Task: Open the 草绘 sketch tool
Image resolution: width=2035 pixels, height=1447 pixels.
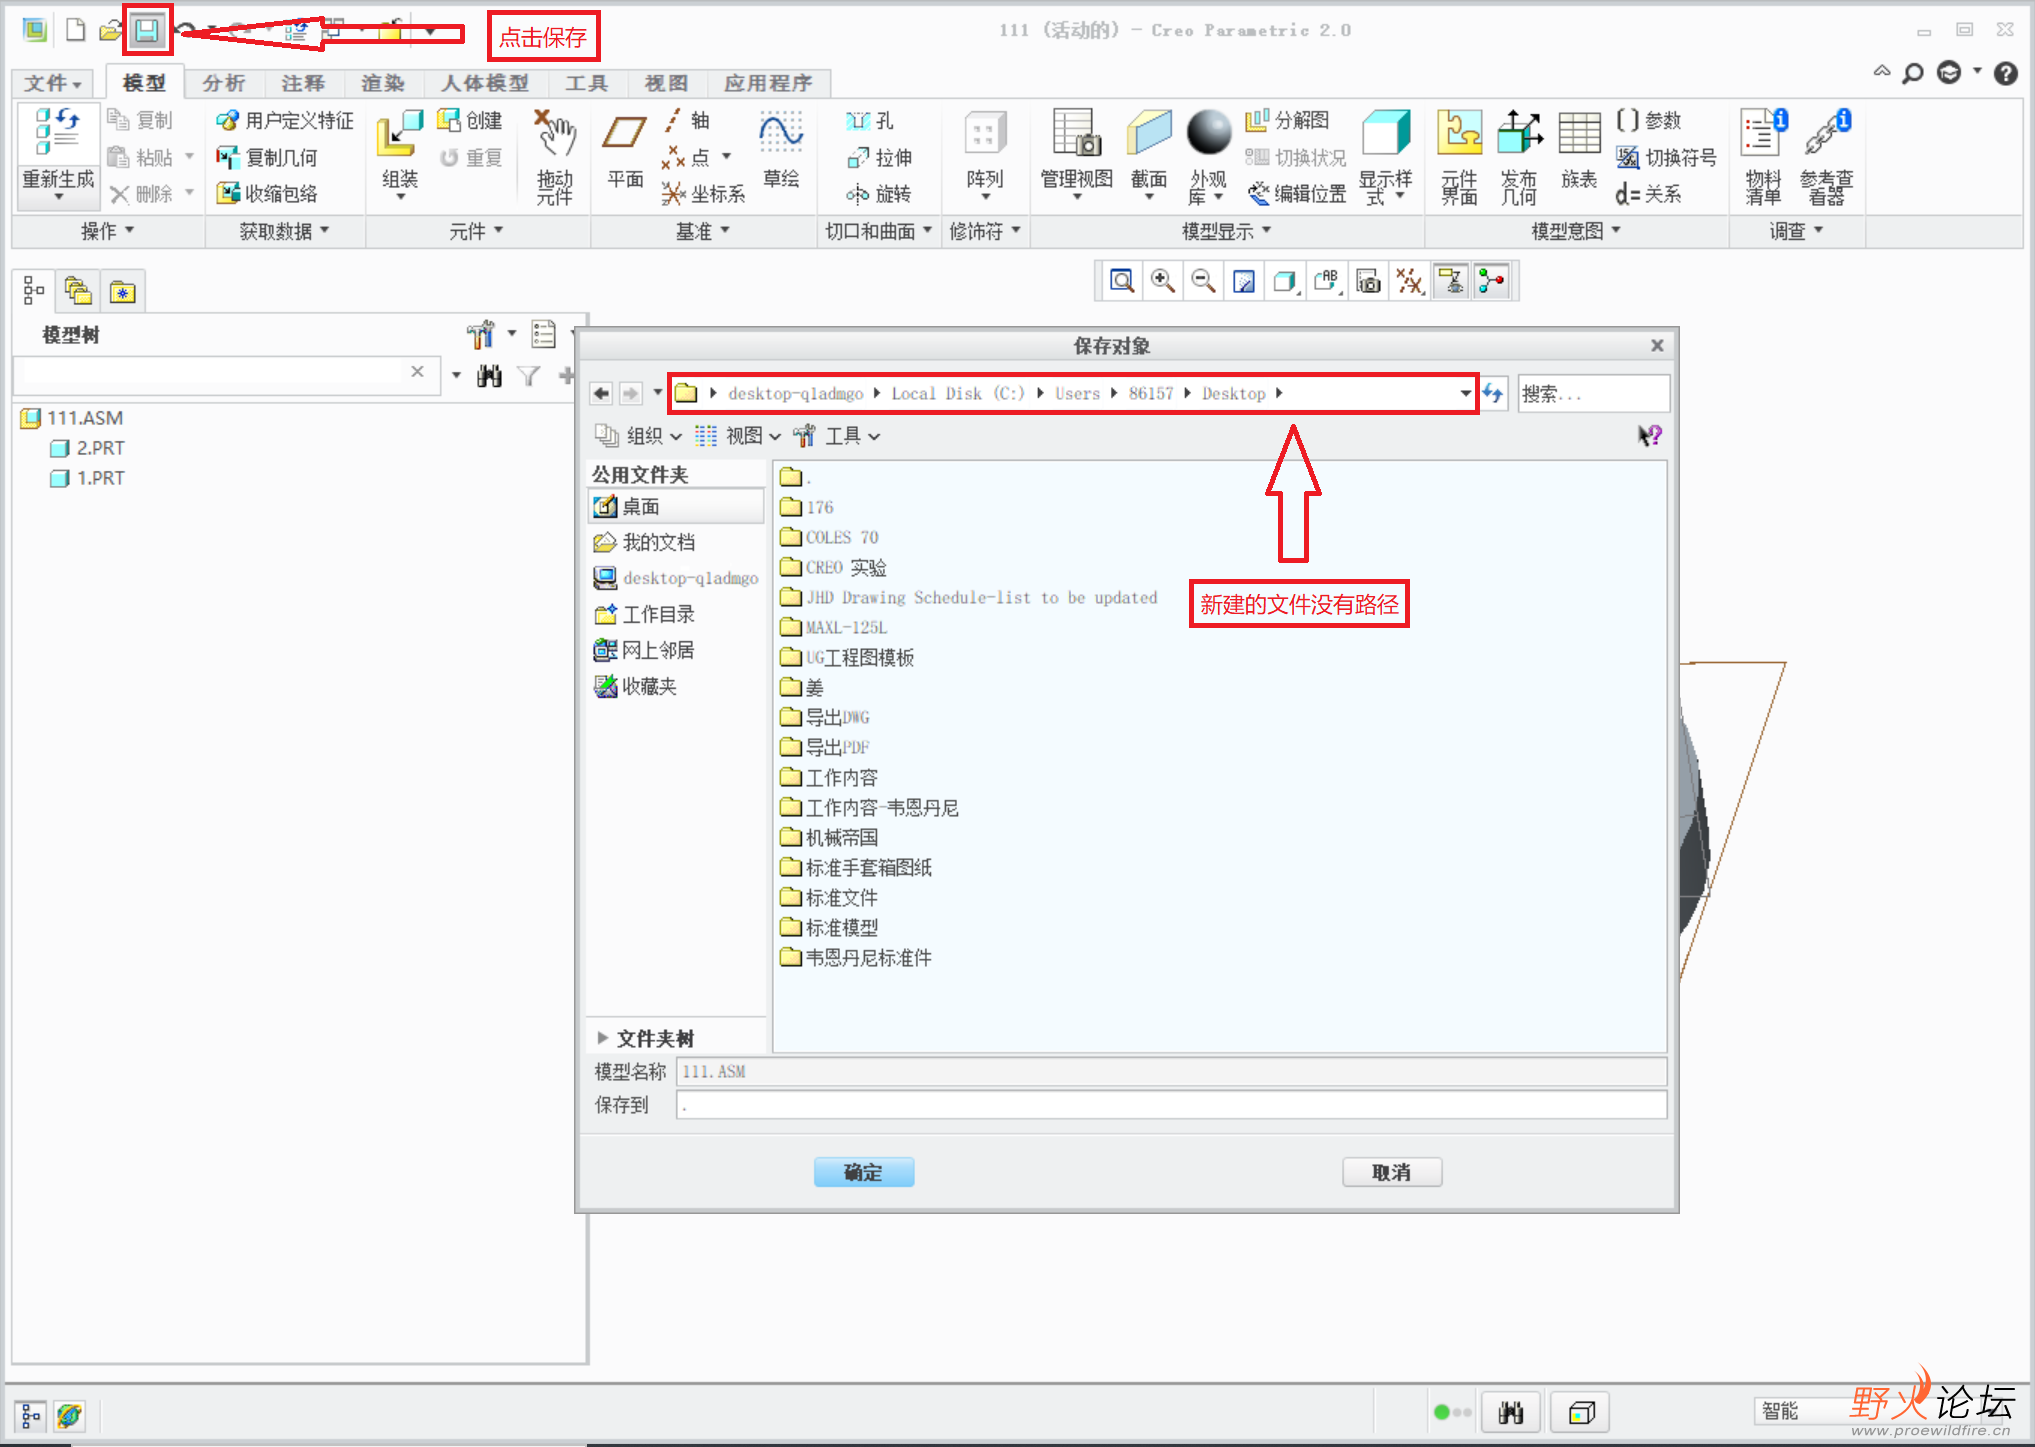Action: tap(781, 133)
